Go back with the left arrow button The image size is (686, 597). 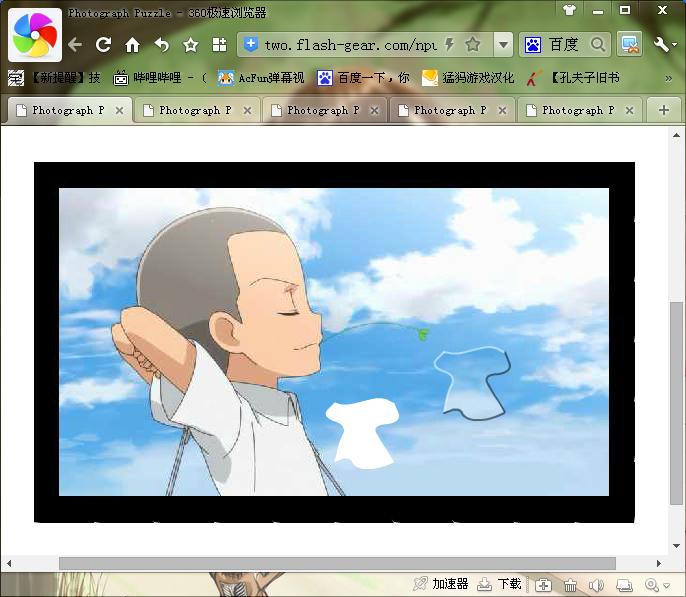75,45
